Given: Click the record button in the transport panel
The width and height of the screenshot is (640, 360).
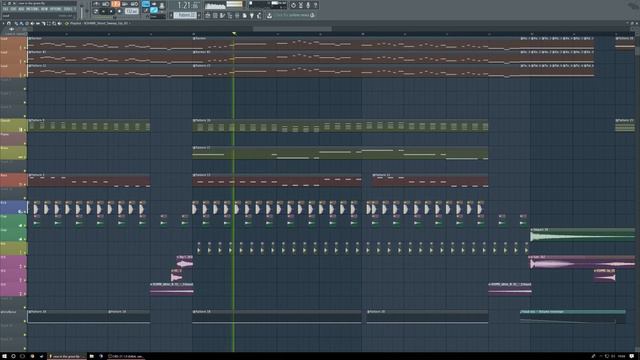Looking at the screenshot, I should pos(119,11).
